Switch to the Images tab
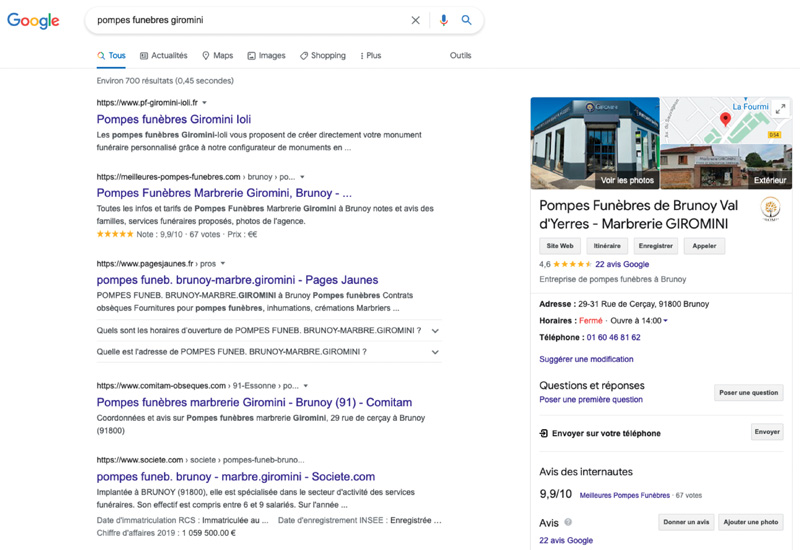Image resolution: width=800 pixels, height=550 pixels. pyautogui.click(x=266, y=56)
